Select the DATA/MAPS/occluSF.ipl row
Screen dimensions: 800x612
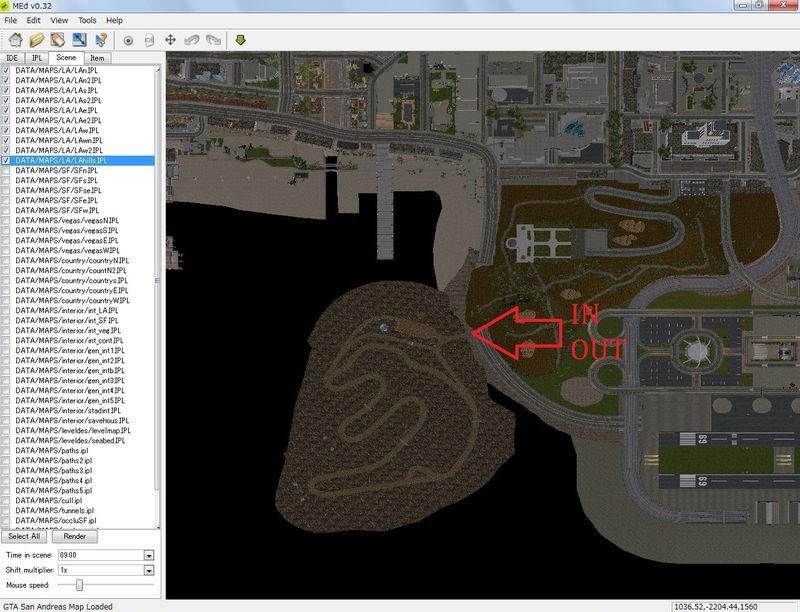(79, 521)
